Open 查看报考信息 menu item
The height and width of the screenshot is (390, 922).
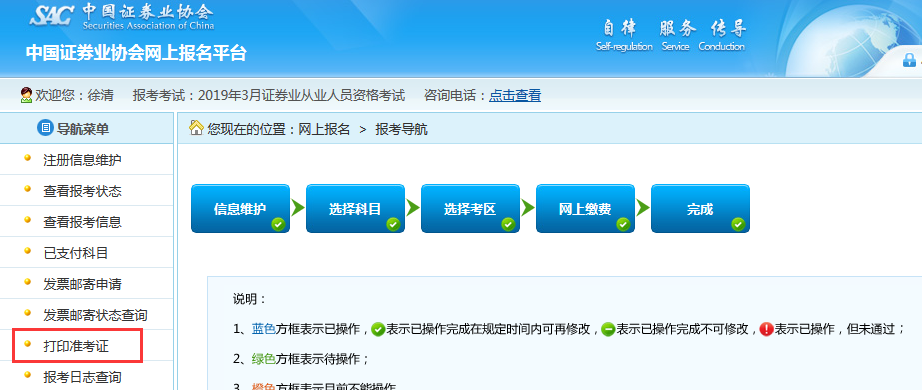tap(82, 222)
